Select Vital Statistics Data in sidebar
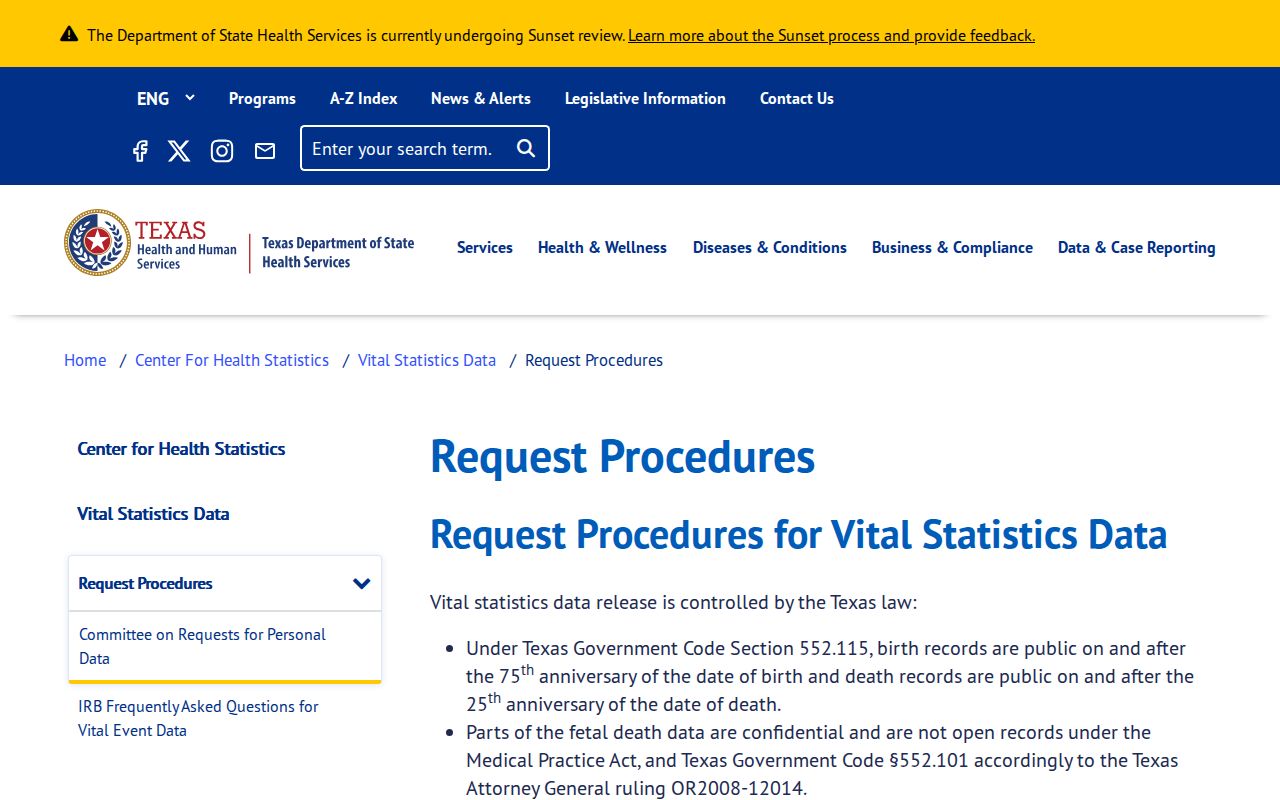This screenshot has width=1280, height=800. pos(153,514)
